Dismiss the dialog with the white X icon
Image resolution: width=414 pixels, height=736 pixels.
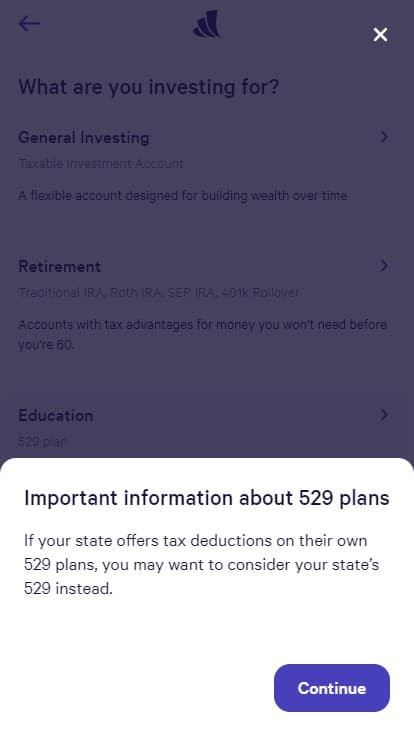[380, 34]
